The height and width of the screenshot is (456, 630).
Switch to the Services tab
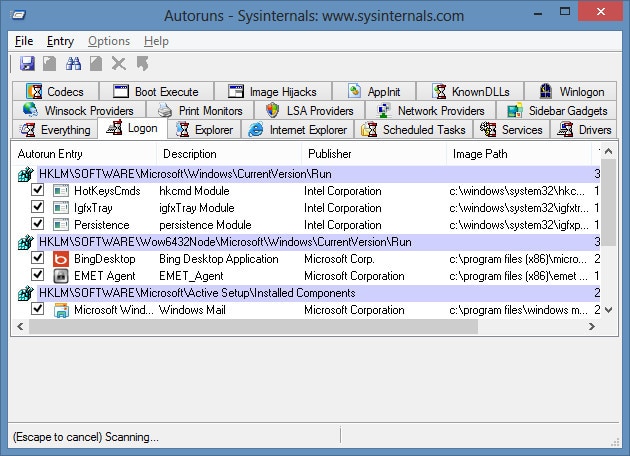coord(511,129)
